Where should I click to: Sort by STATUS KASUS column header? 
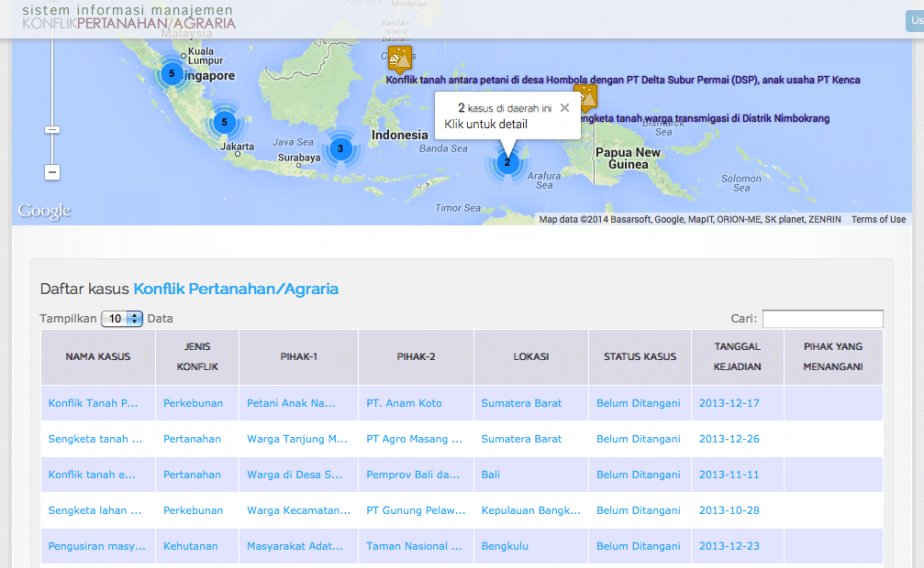(640, 356)
